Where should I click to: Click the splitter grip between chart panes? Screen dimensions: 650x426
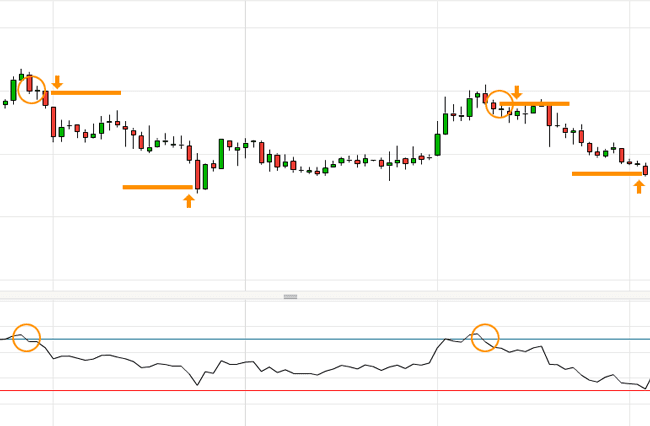pos(290,297)
